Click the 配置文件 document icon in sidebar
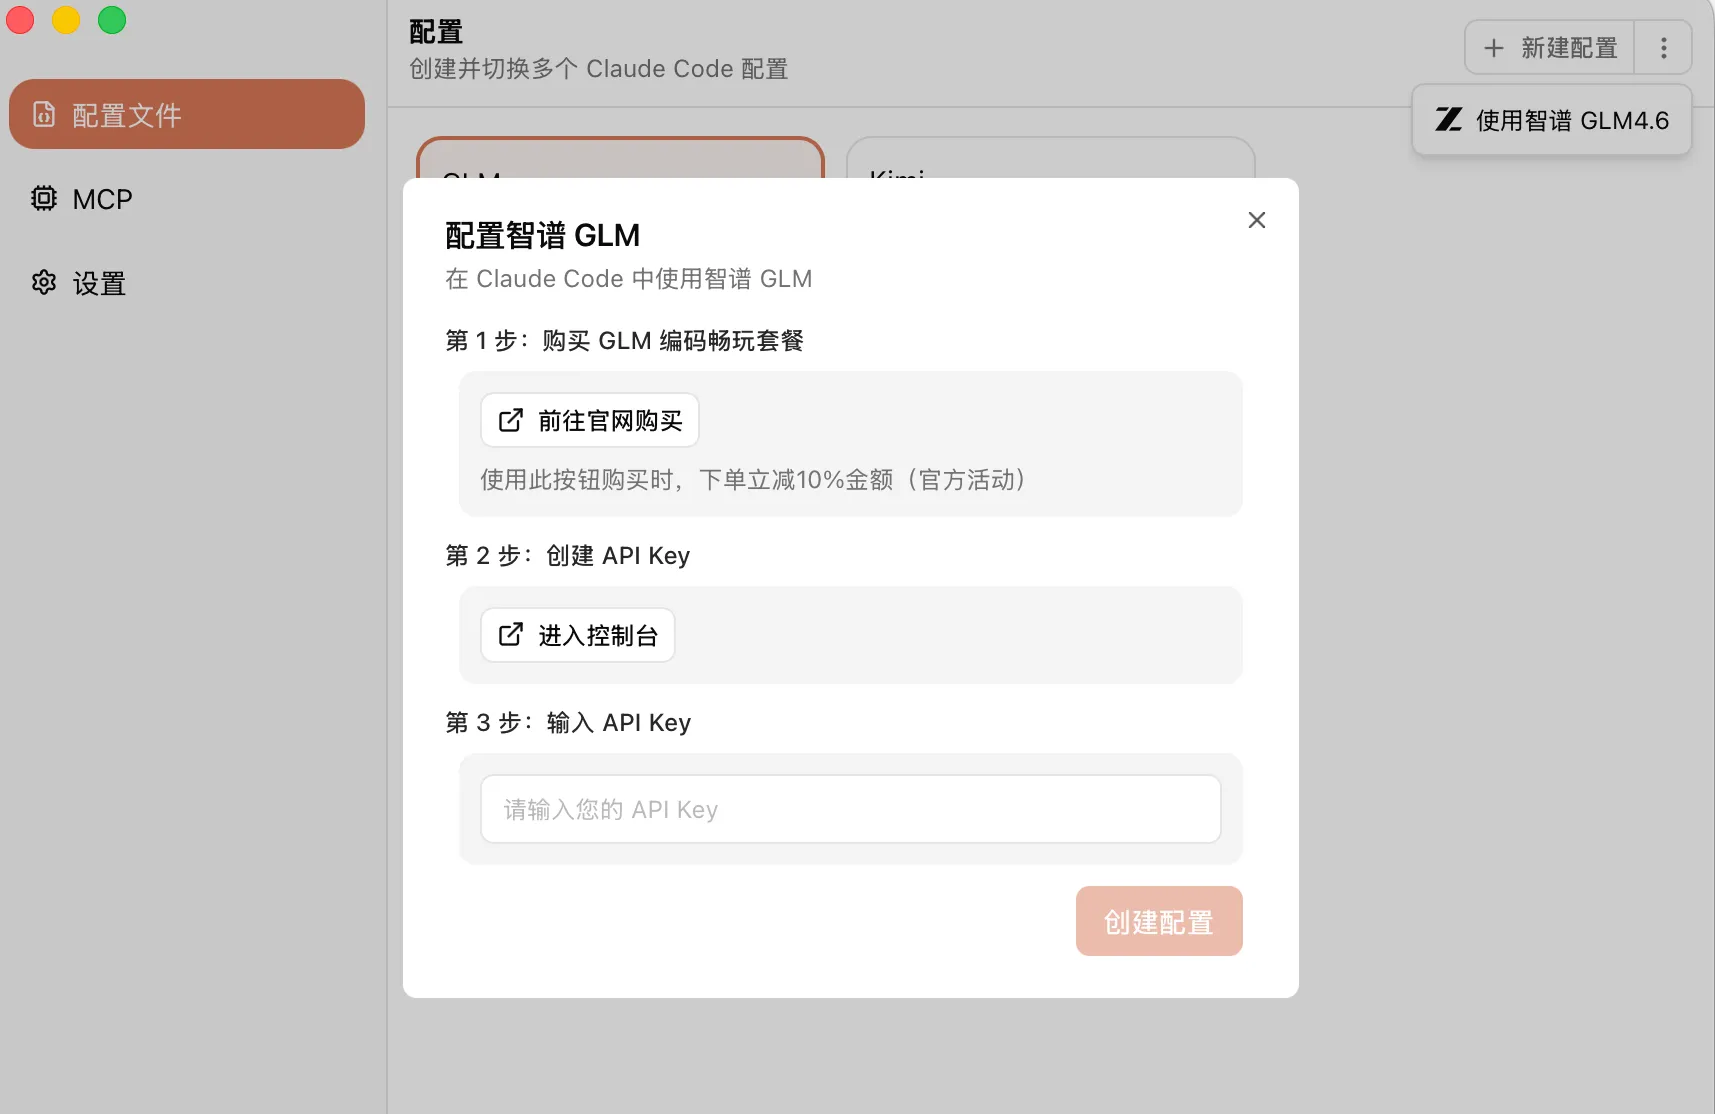Viewport: 1715px width, 1114px height. [44, 115]
